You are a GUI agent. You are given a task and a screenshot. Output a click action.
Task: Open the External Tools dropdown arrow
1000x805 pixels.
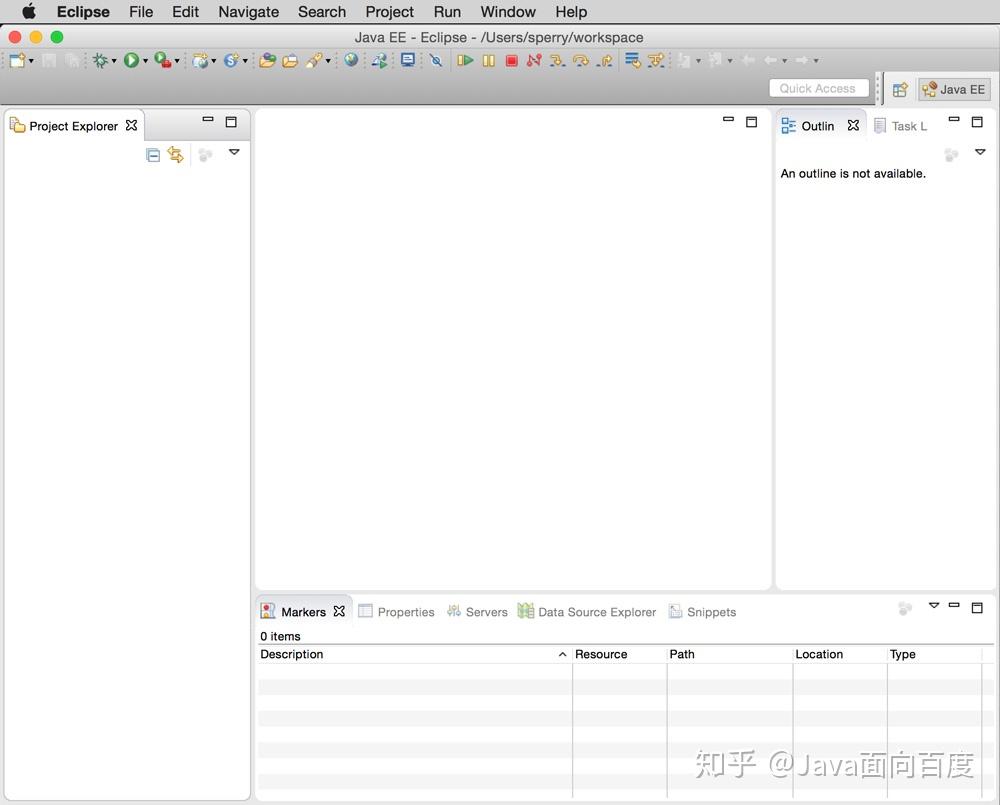click(x=177, y=61)
